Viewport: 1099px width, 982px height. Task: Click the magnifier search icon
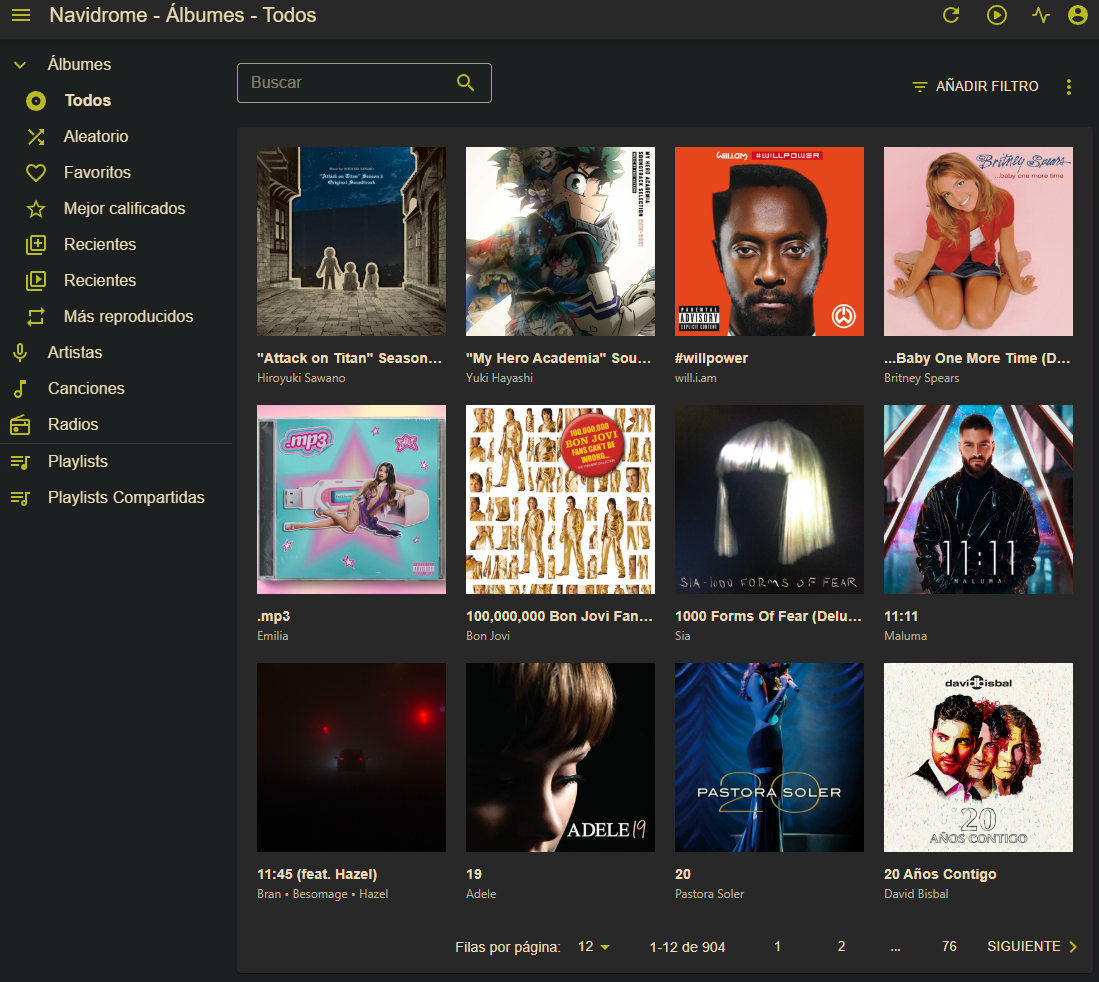pos(465,83)
